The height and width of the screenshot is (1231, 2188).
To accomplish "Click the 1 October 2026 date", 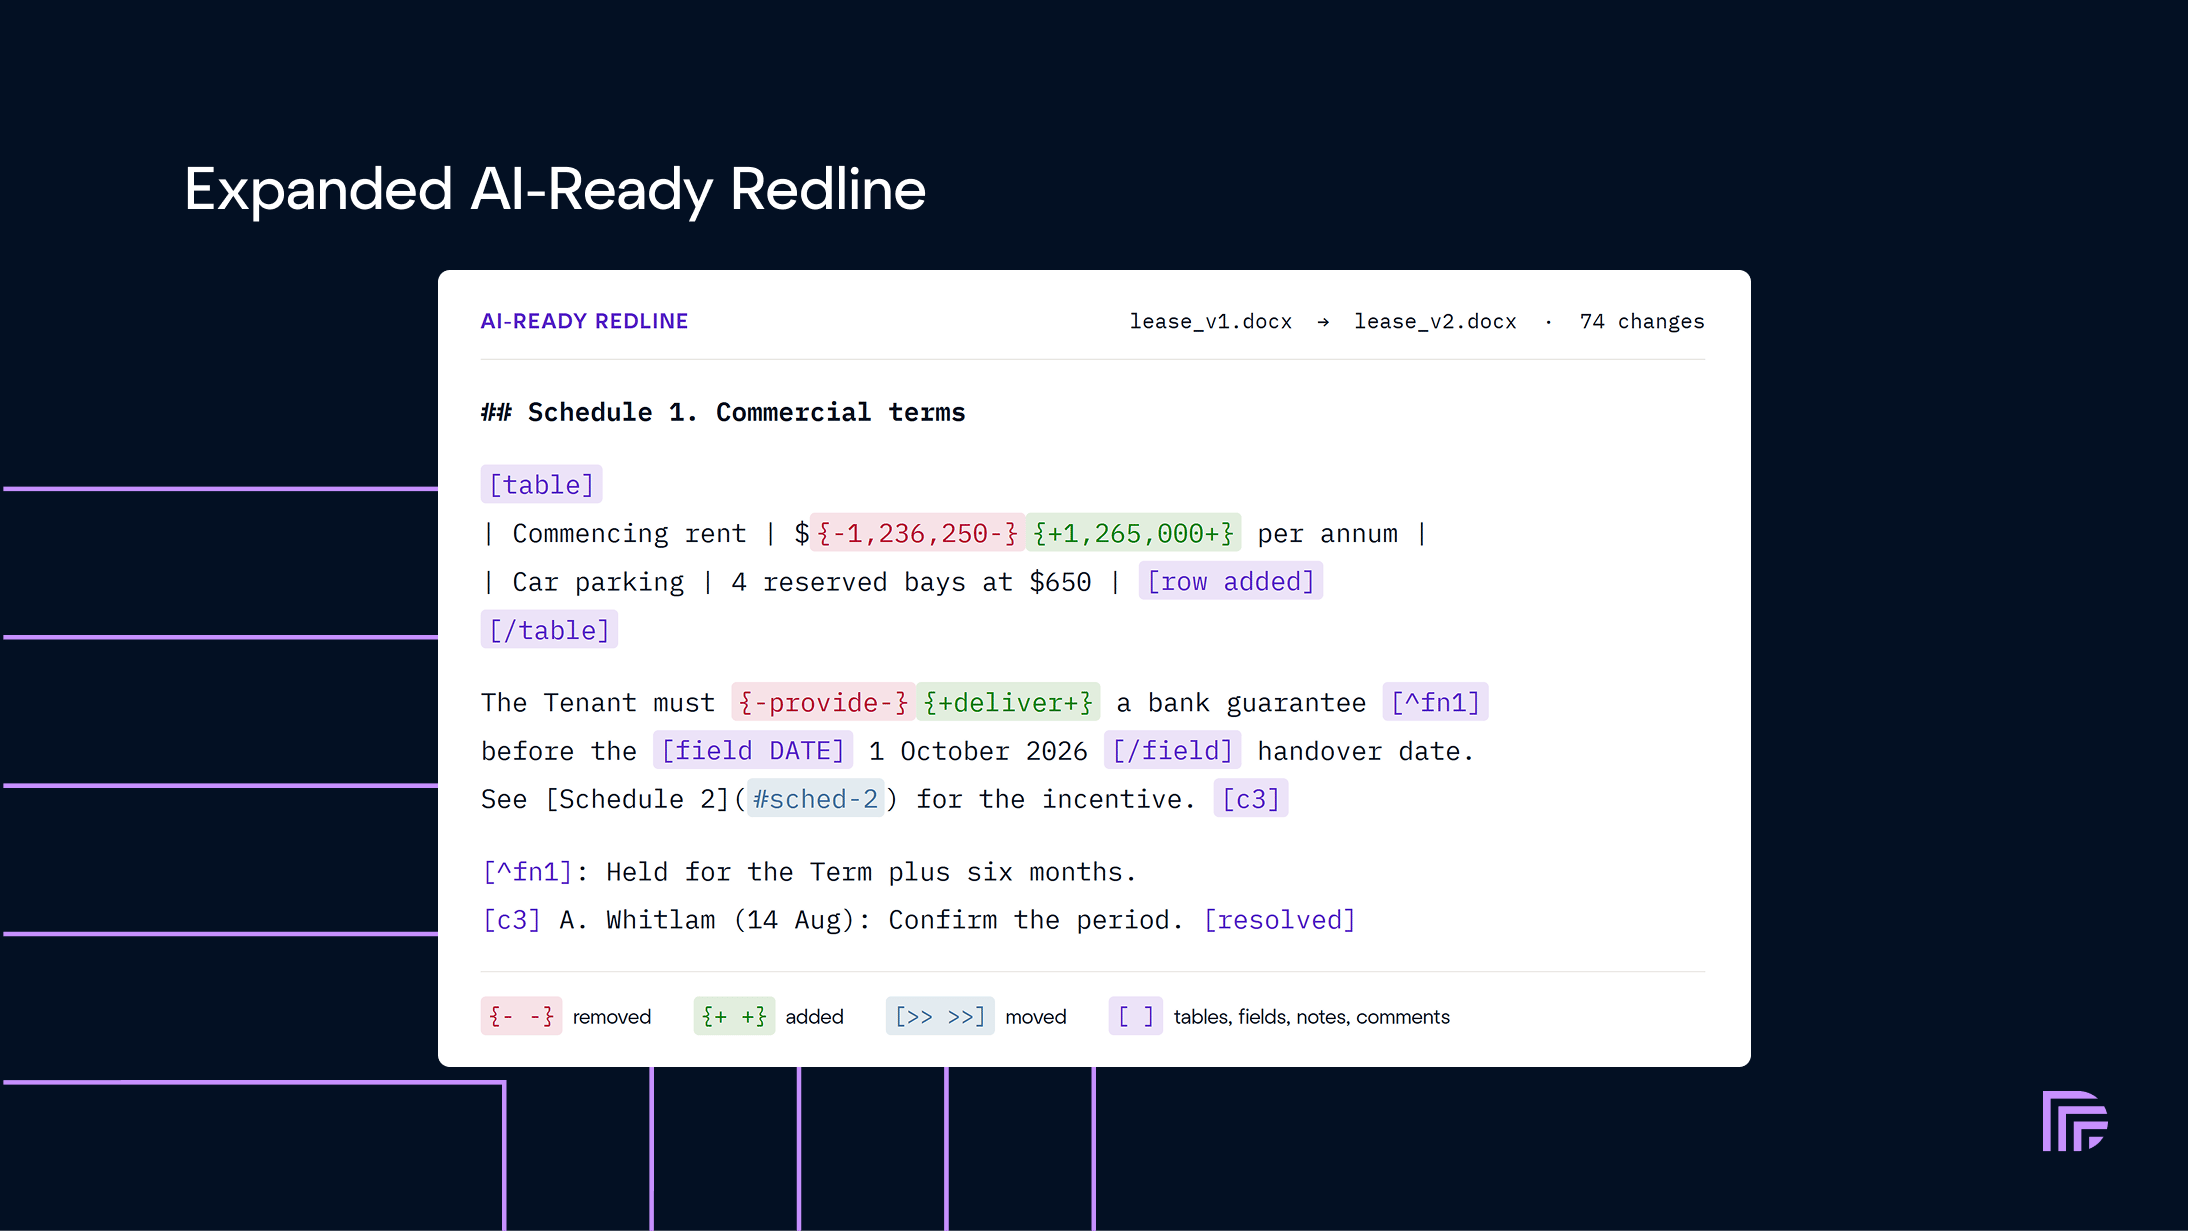I will click(x=978, y=750).
